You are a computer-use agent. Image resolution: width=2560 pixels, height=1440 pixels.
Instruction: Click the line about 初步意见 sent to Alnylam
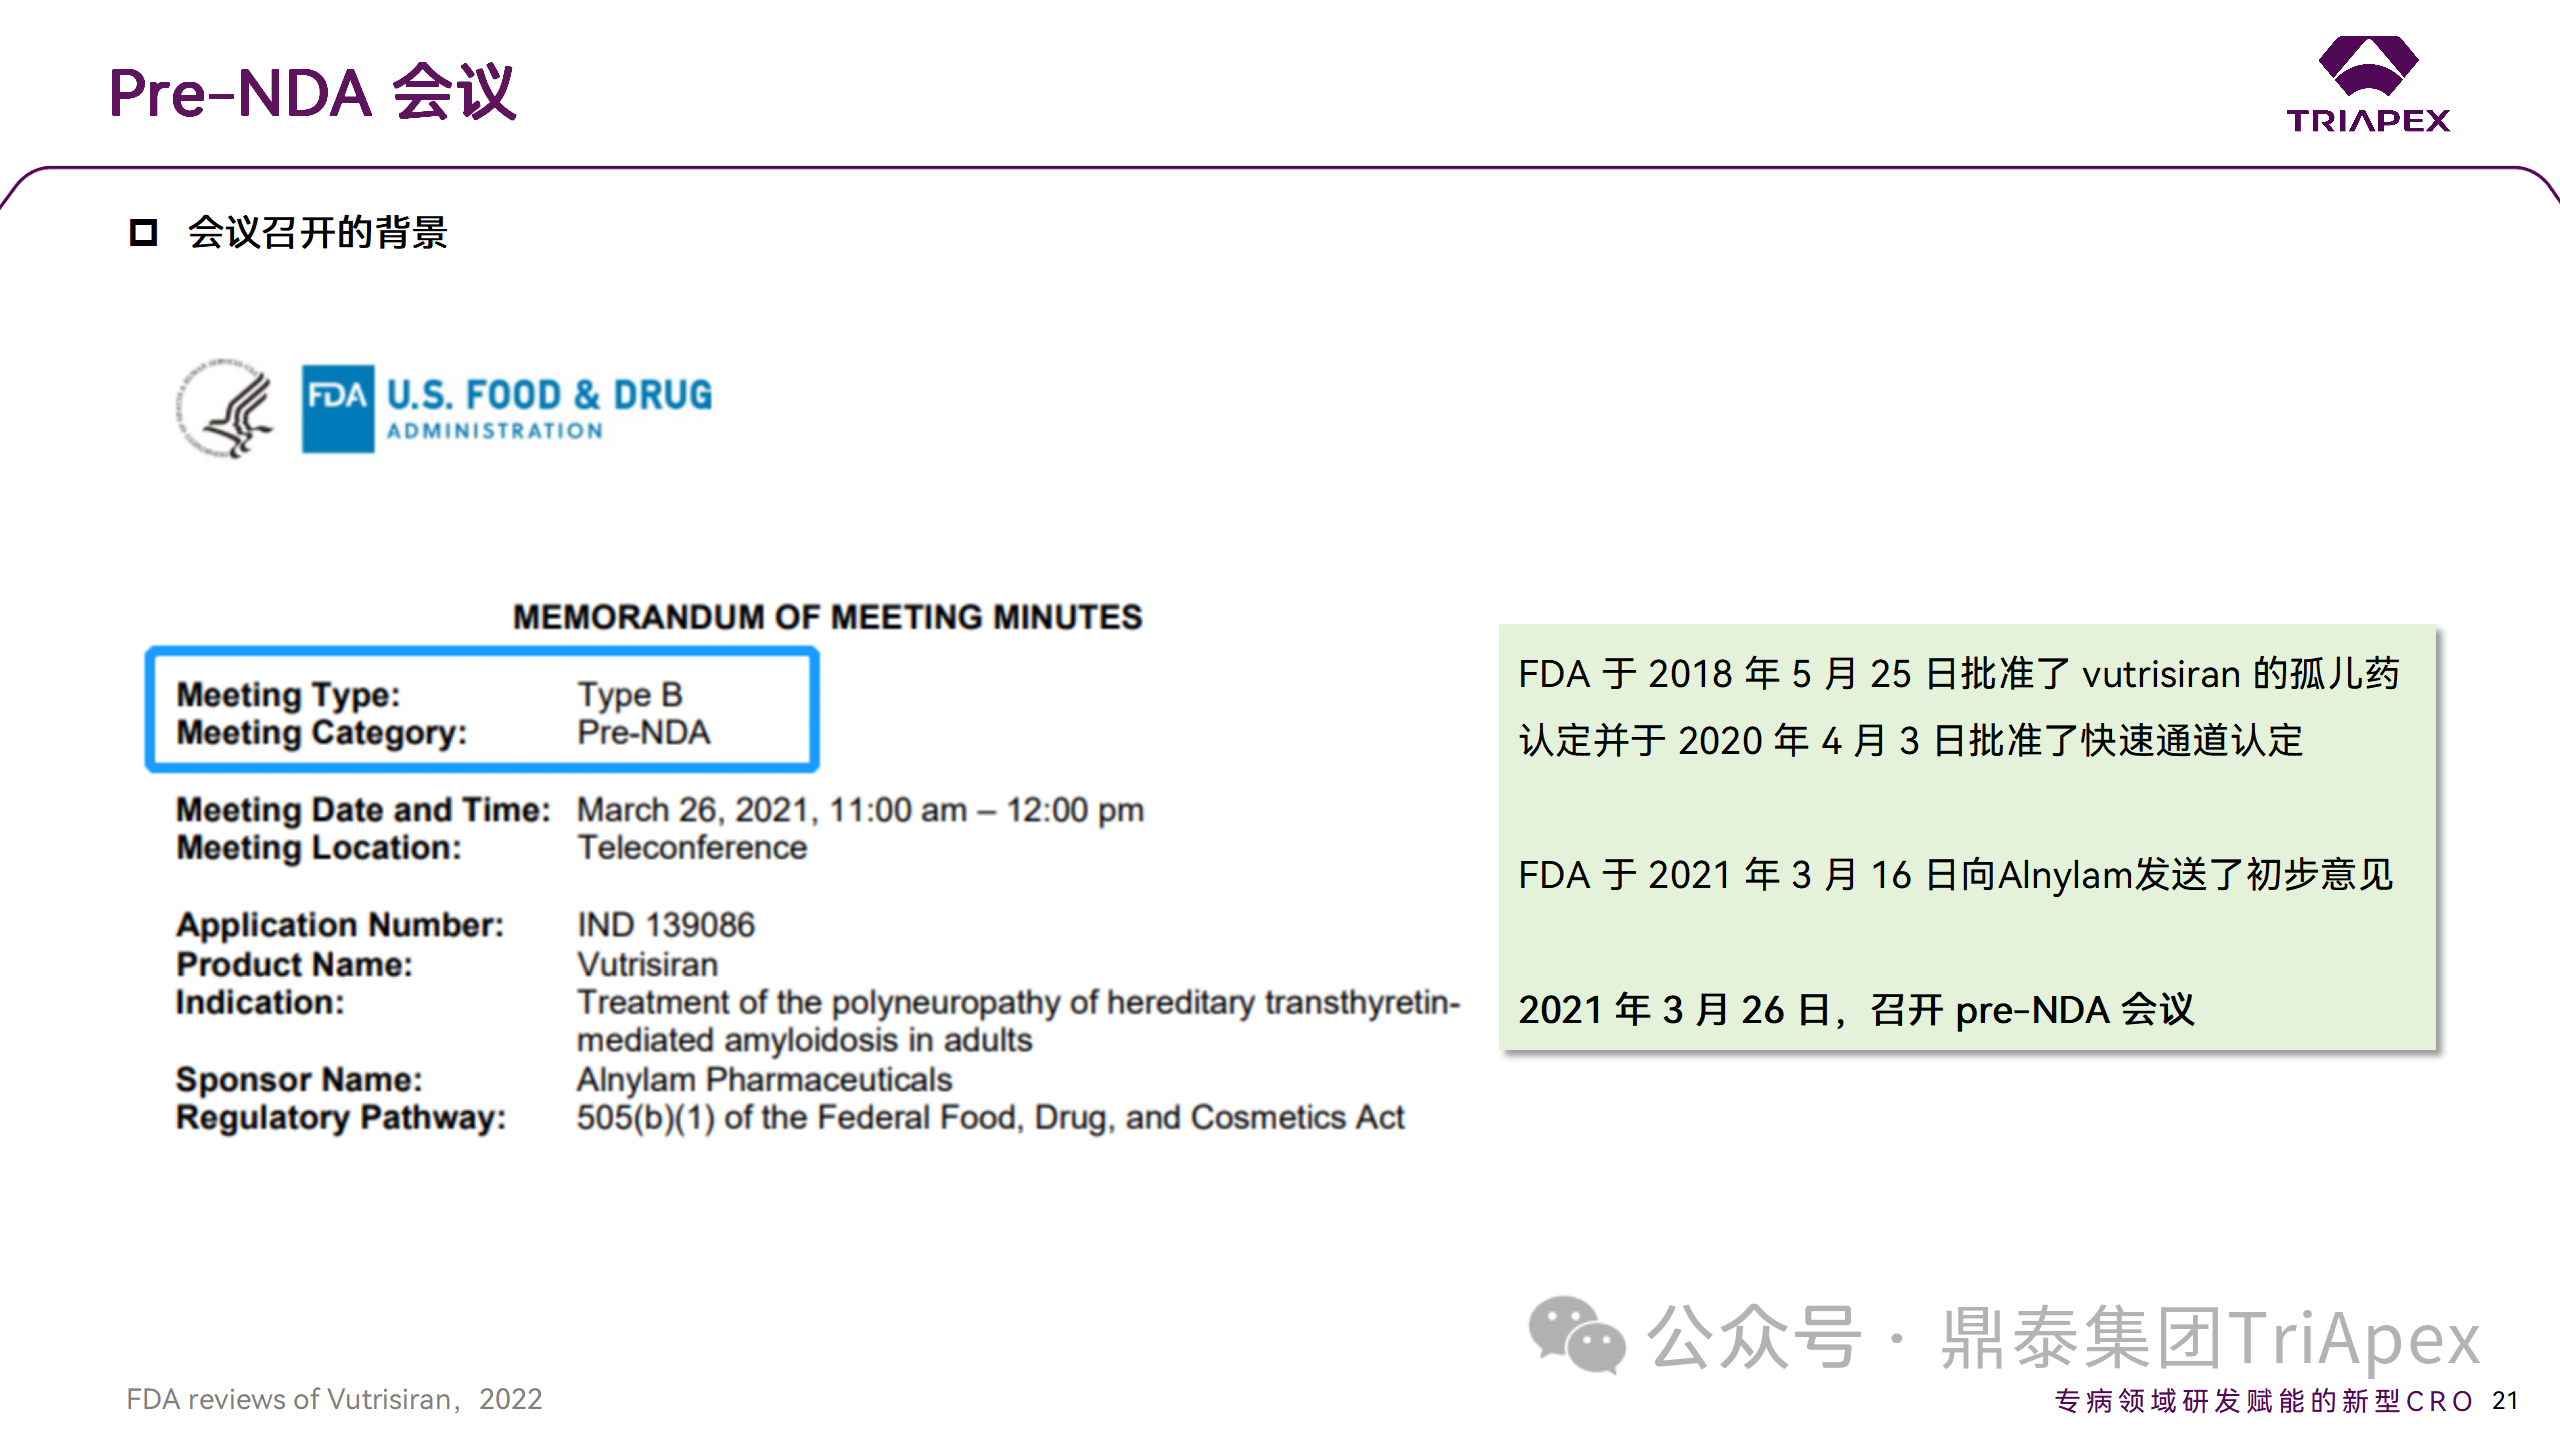coord(1955,875)
